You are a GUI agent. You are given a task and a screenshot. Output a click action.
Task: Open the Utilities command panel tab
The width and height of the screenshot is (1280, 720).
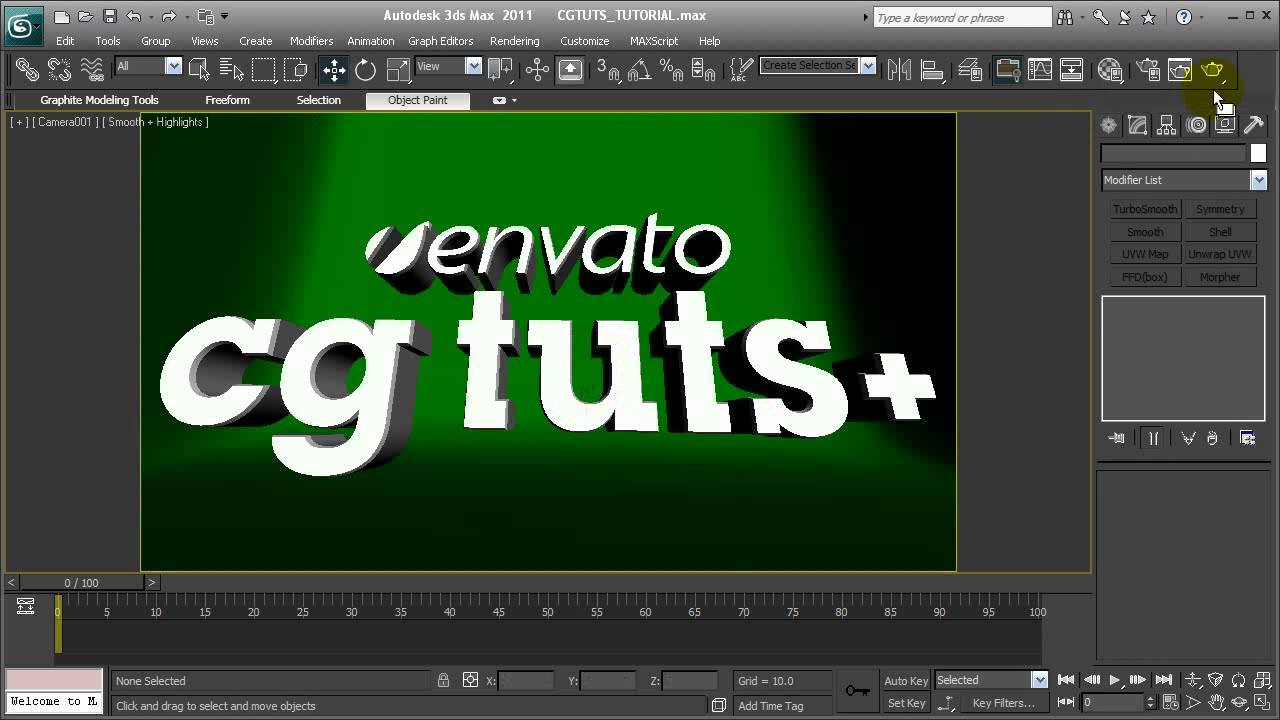point(1254,125)
